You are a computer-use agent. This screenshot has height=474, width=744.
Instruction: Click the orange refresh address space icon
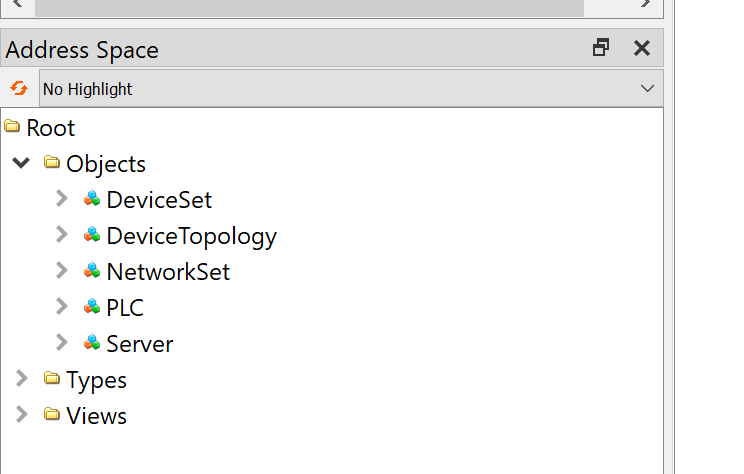(19, 88)
